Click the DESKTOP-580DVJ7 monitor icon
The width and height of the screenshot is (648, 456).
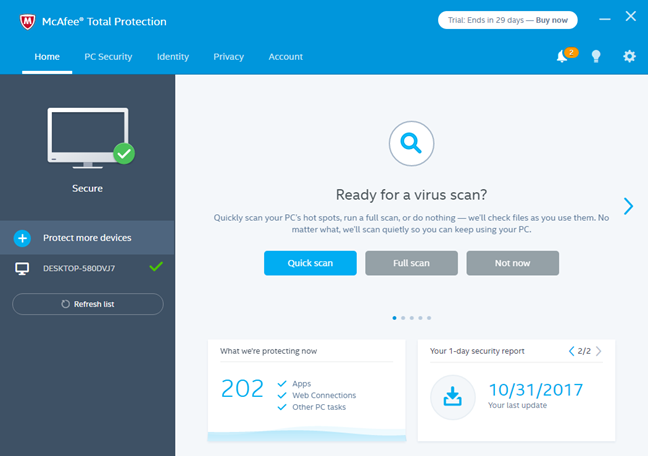click(22, 269)
